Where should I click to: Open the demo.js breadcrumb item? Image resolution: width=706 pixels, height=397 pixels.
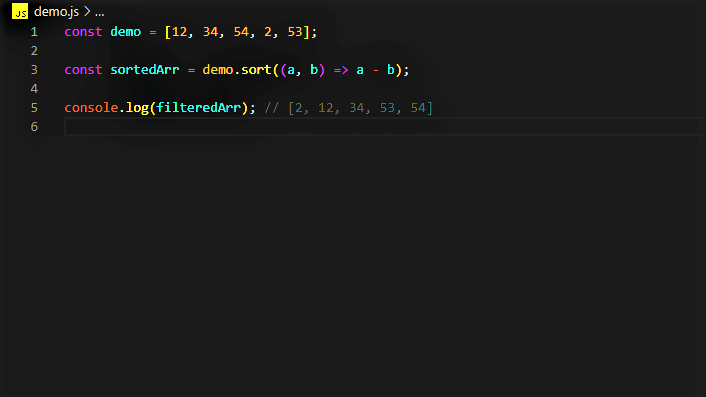[56, 12]
